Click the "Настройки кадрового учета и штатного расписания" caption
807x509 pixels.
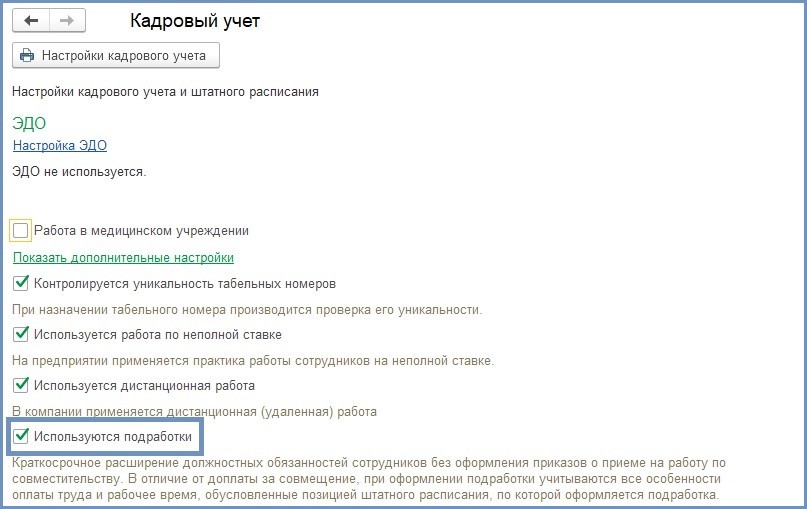pyautogui.click(x=165, y=92)
